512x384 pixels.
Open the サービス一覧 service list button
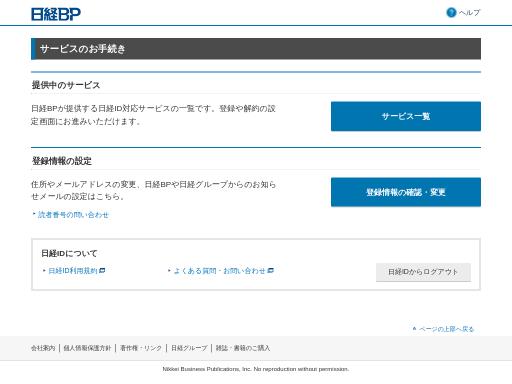406,116
